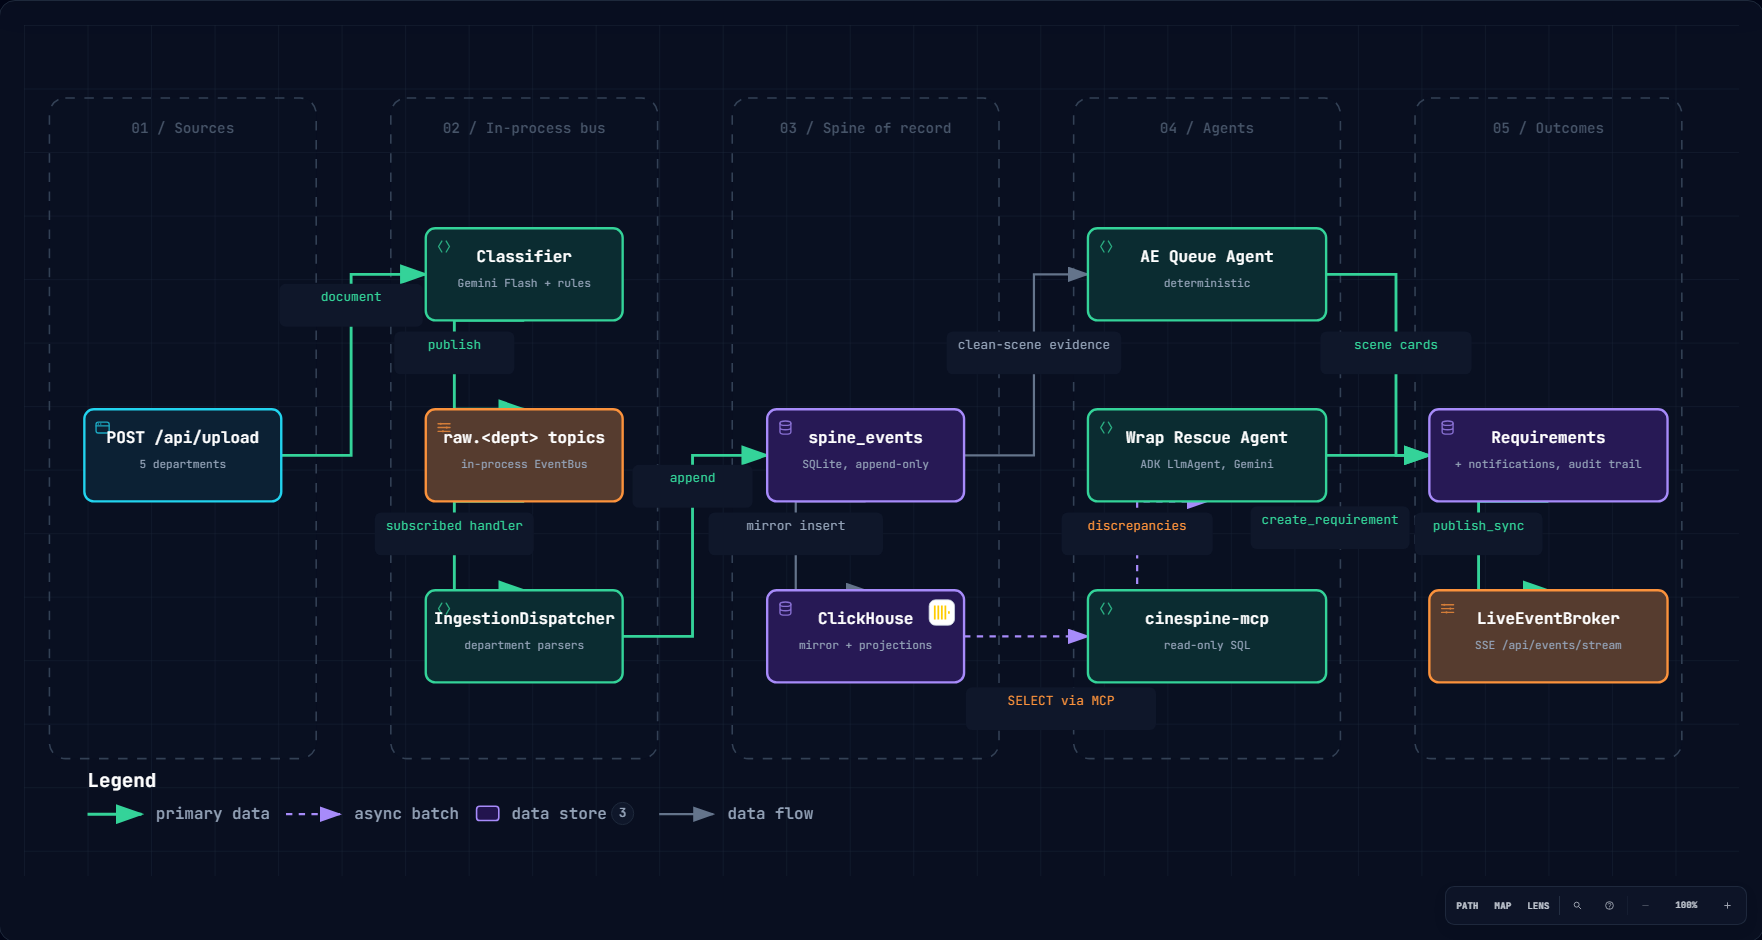Click the queue icon on raw.<dept> topics
Screen dimensions: 1762x940
point(444,427)
